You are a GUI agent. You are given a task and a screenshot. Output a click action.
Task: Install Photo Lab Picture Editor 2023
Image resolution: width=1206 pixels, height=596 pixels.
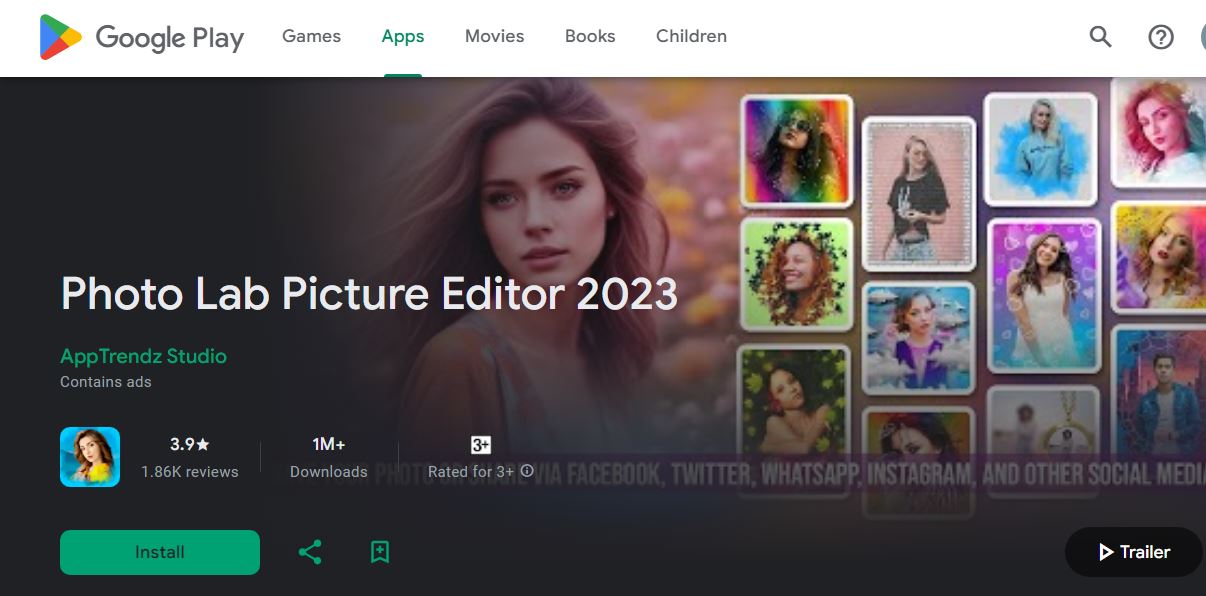point(159,551)
